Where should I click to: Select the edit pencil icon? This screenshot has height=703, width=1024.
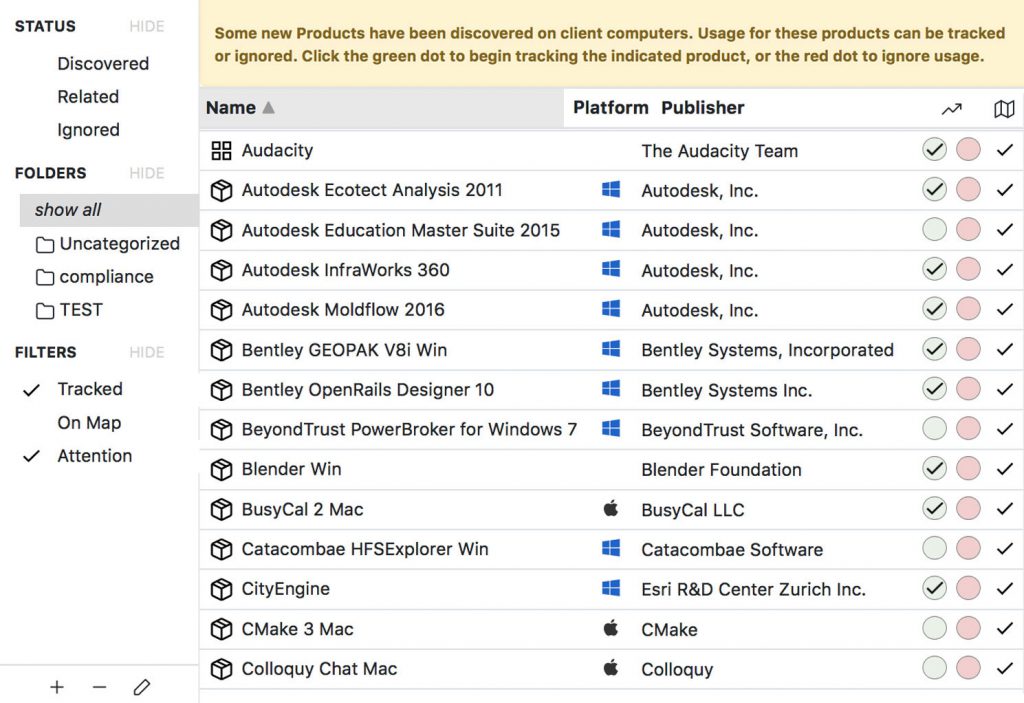click(x=142, y=687)
